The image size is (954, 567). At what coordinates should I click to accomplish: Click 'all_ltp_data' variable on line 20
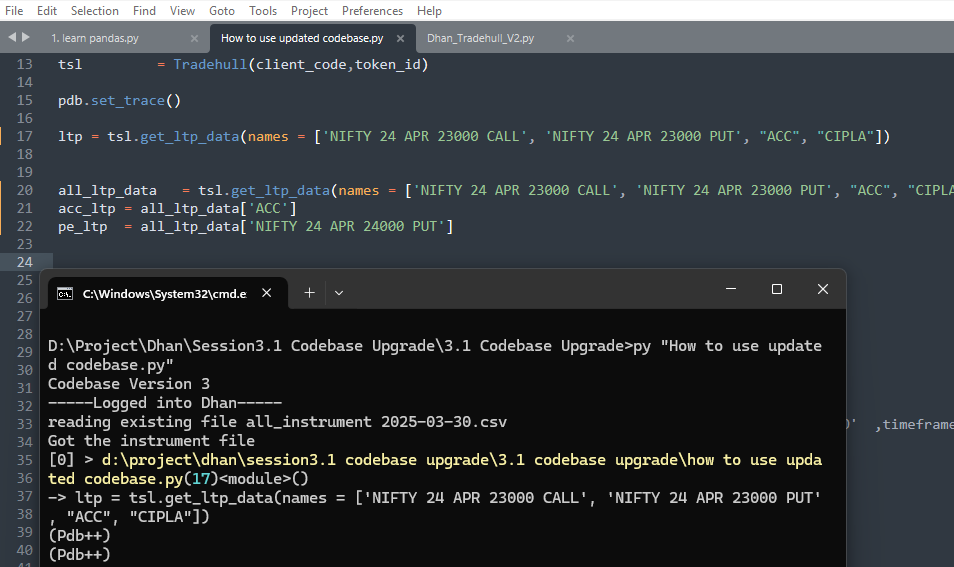coord(107,190)
